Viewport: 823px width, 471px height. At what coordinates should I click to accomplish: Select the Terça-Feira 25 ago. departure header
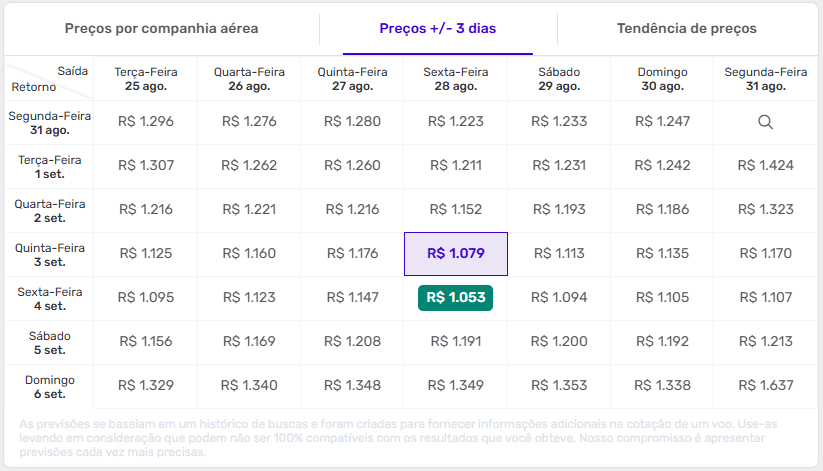[x=146, y=79]
